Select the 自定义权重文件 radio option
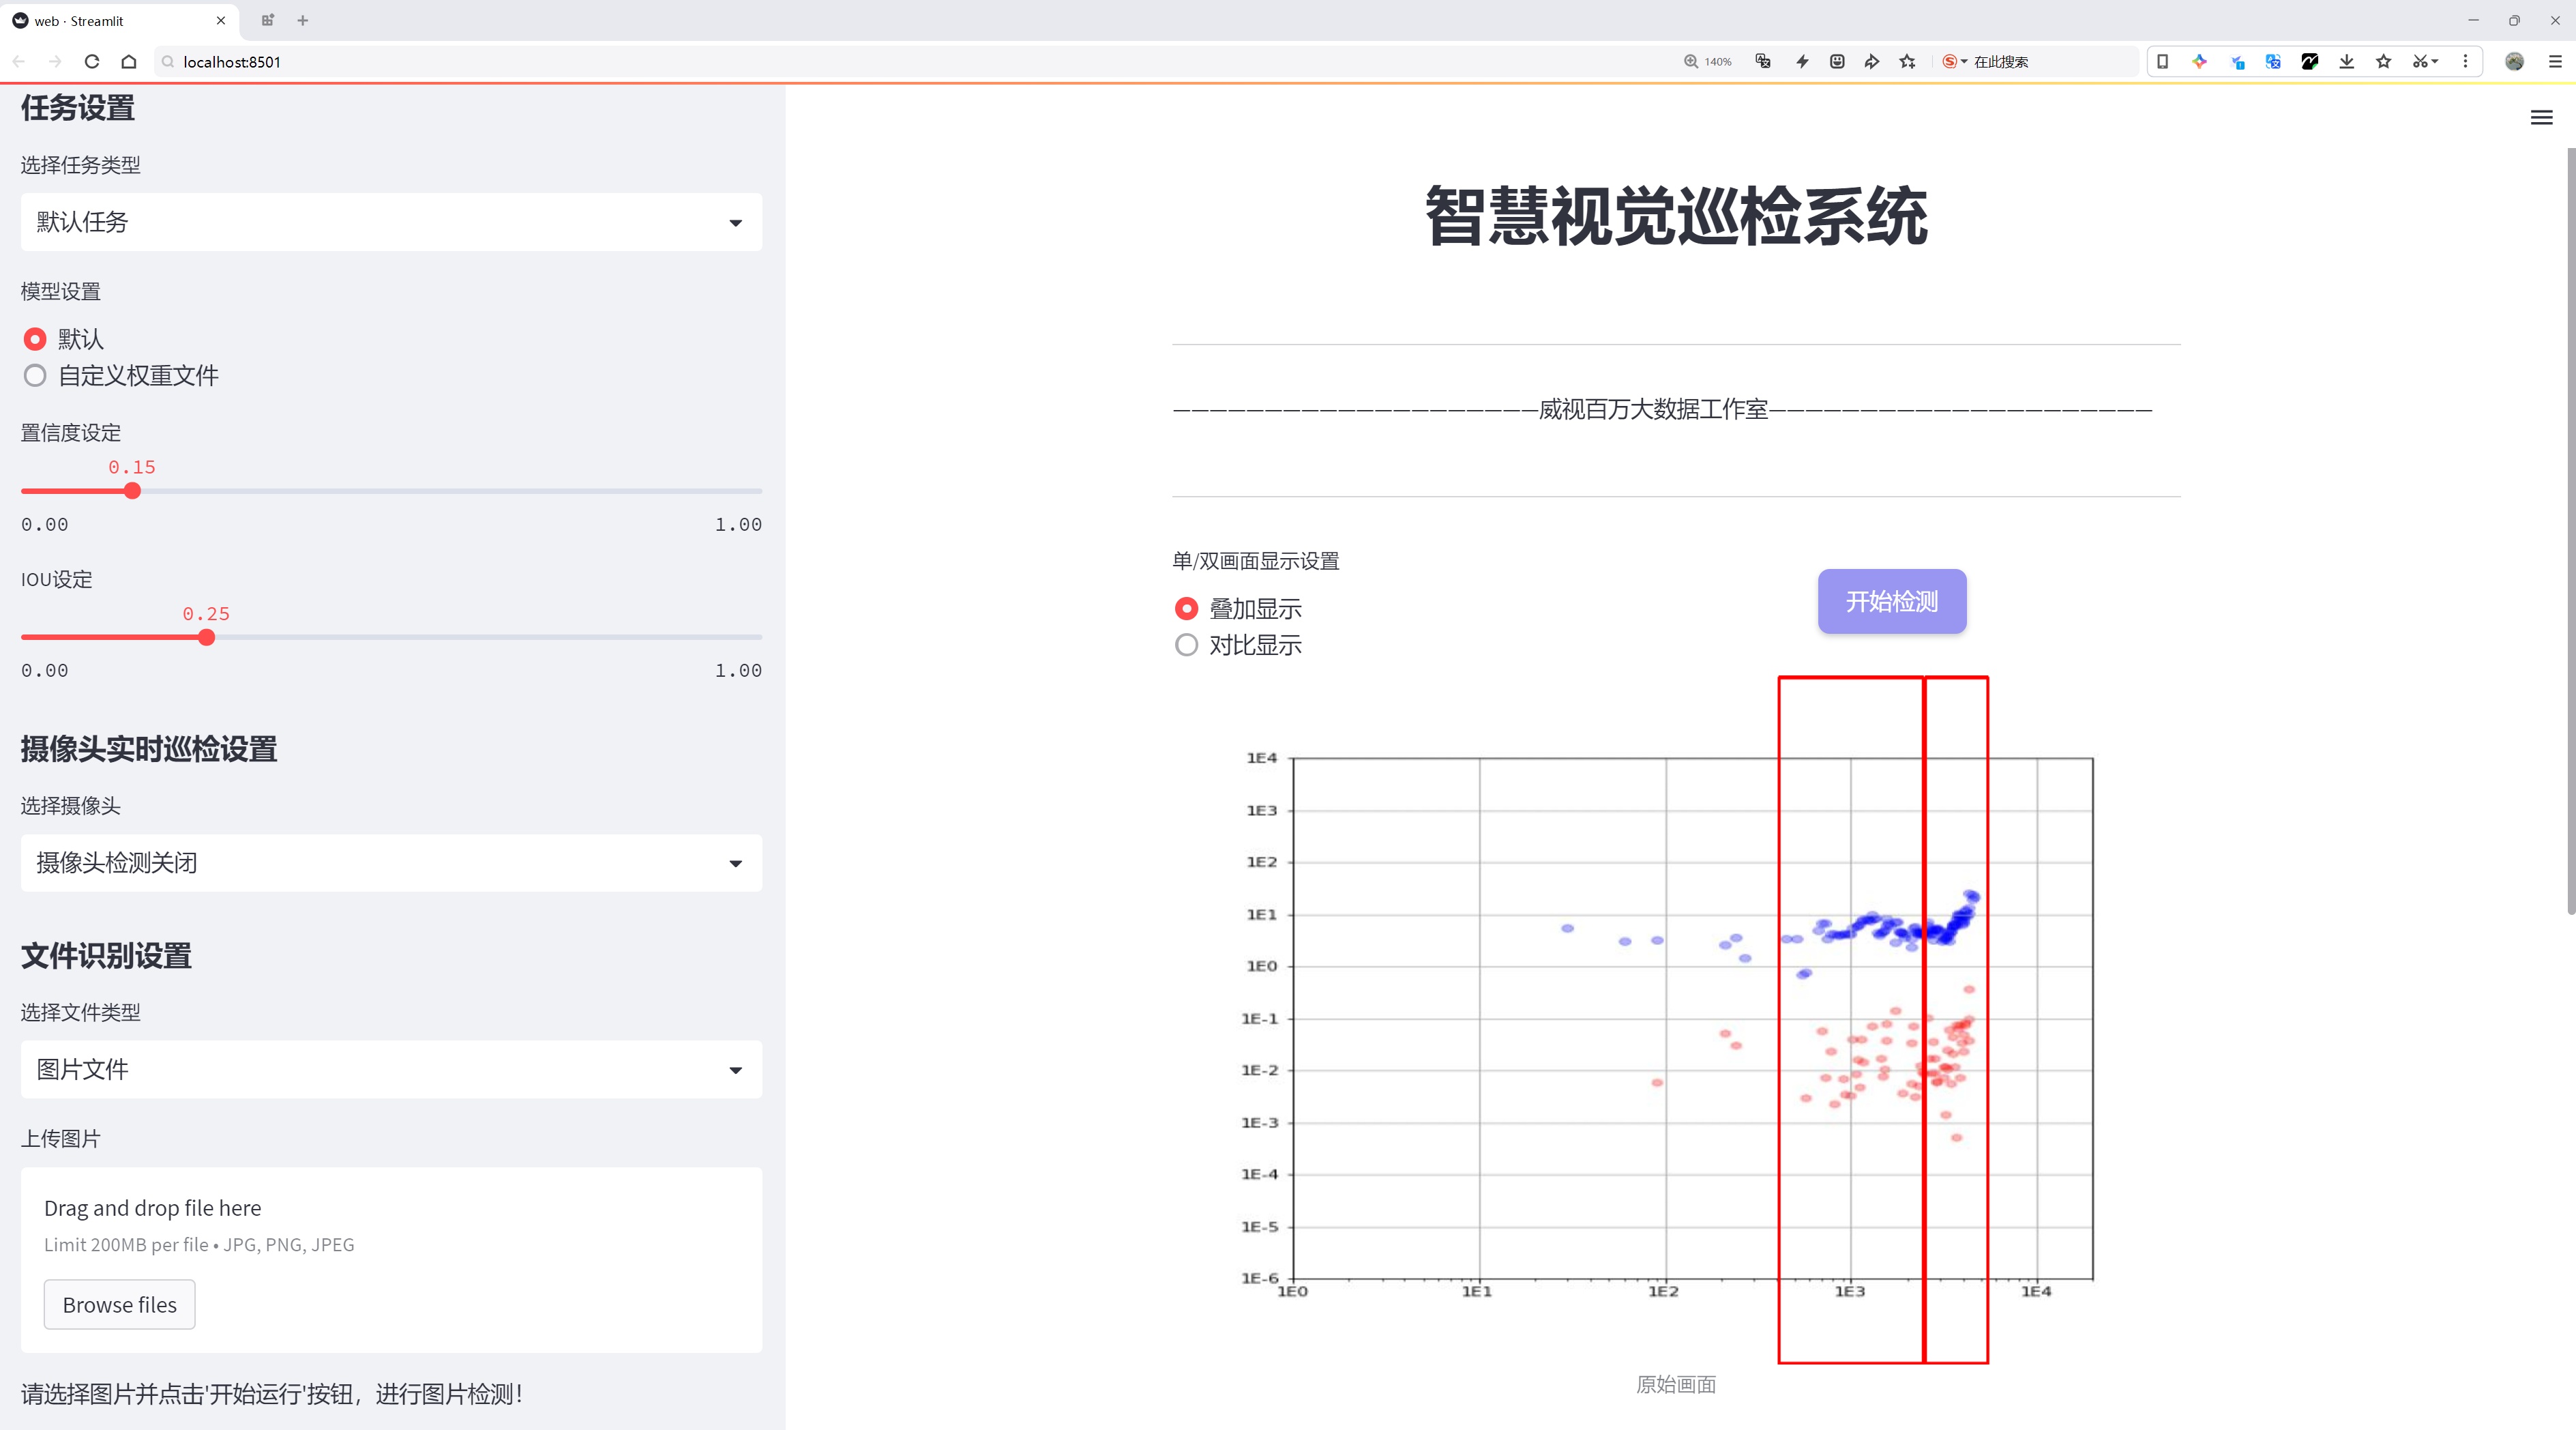This screenshot has width=2576, height=1430. tap(35, 376)
